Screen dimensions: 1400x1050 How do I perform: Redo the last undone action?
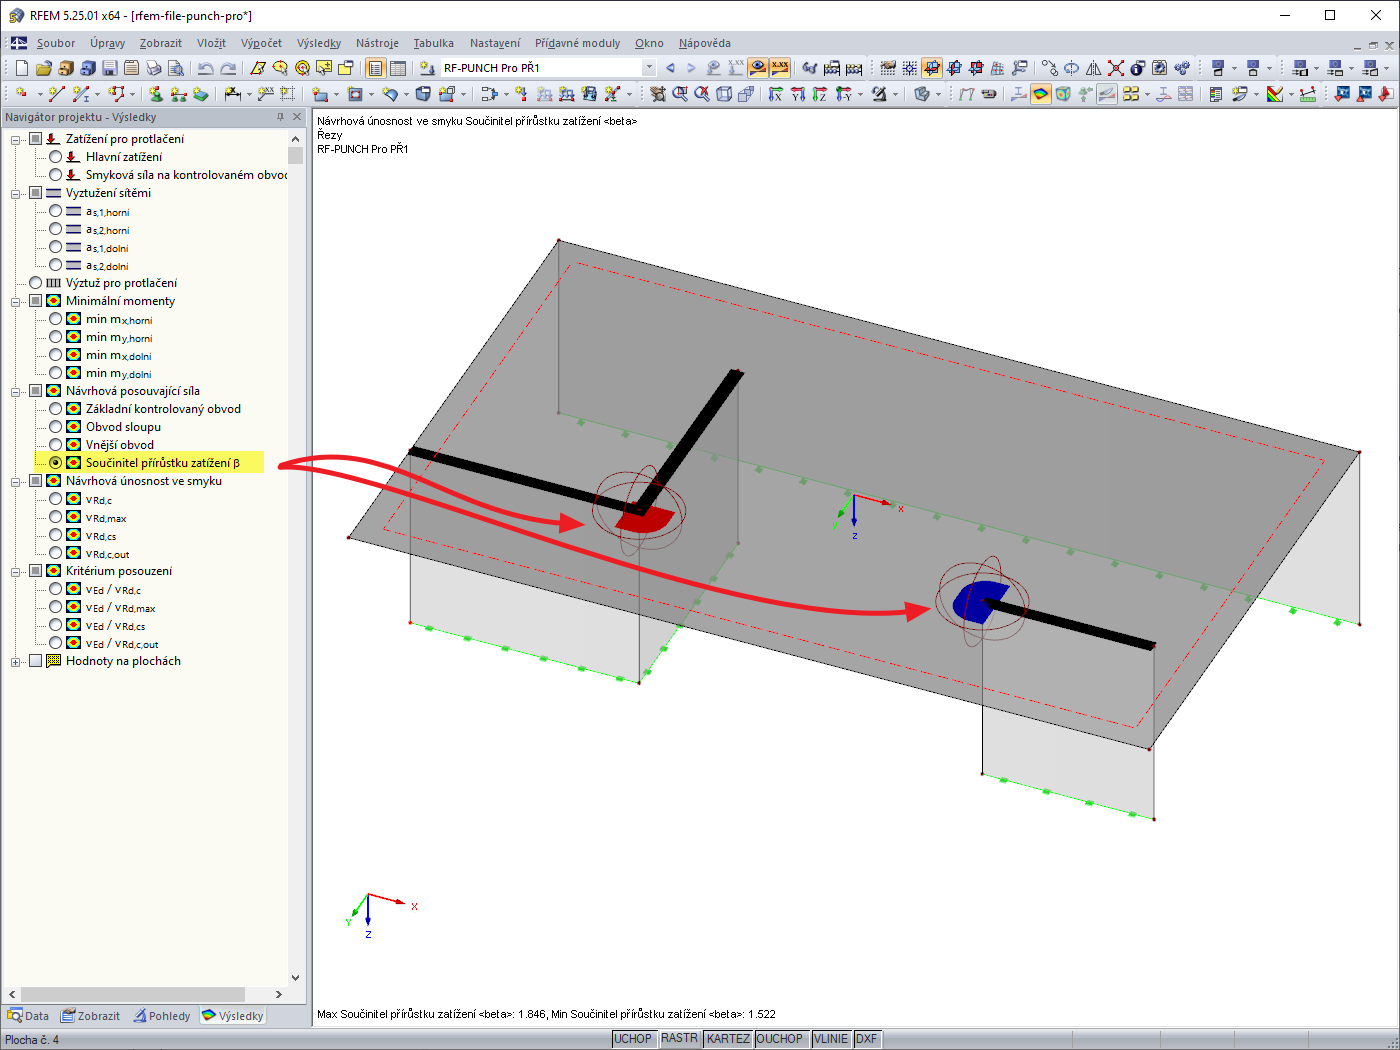(228, 68)
